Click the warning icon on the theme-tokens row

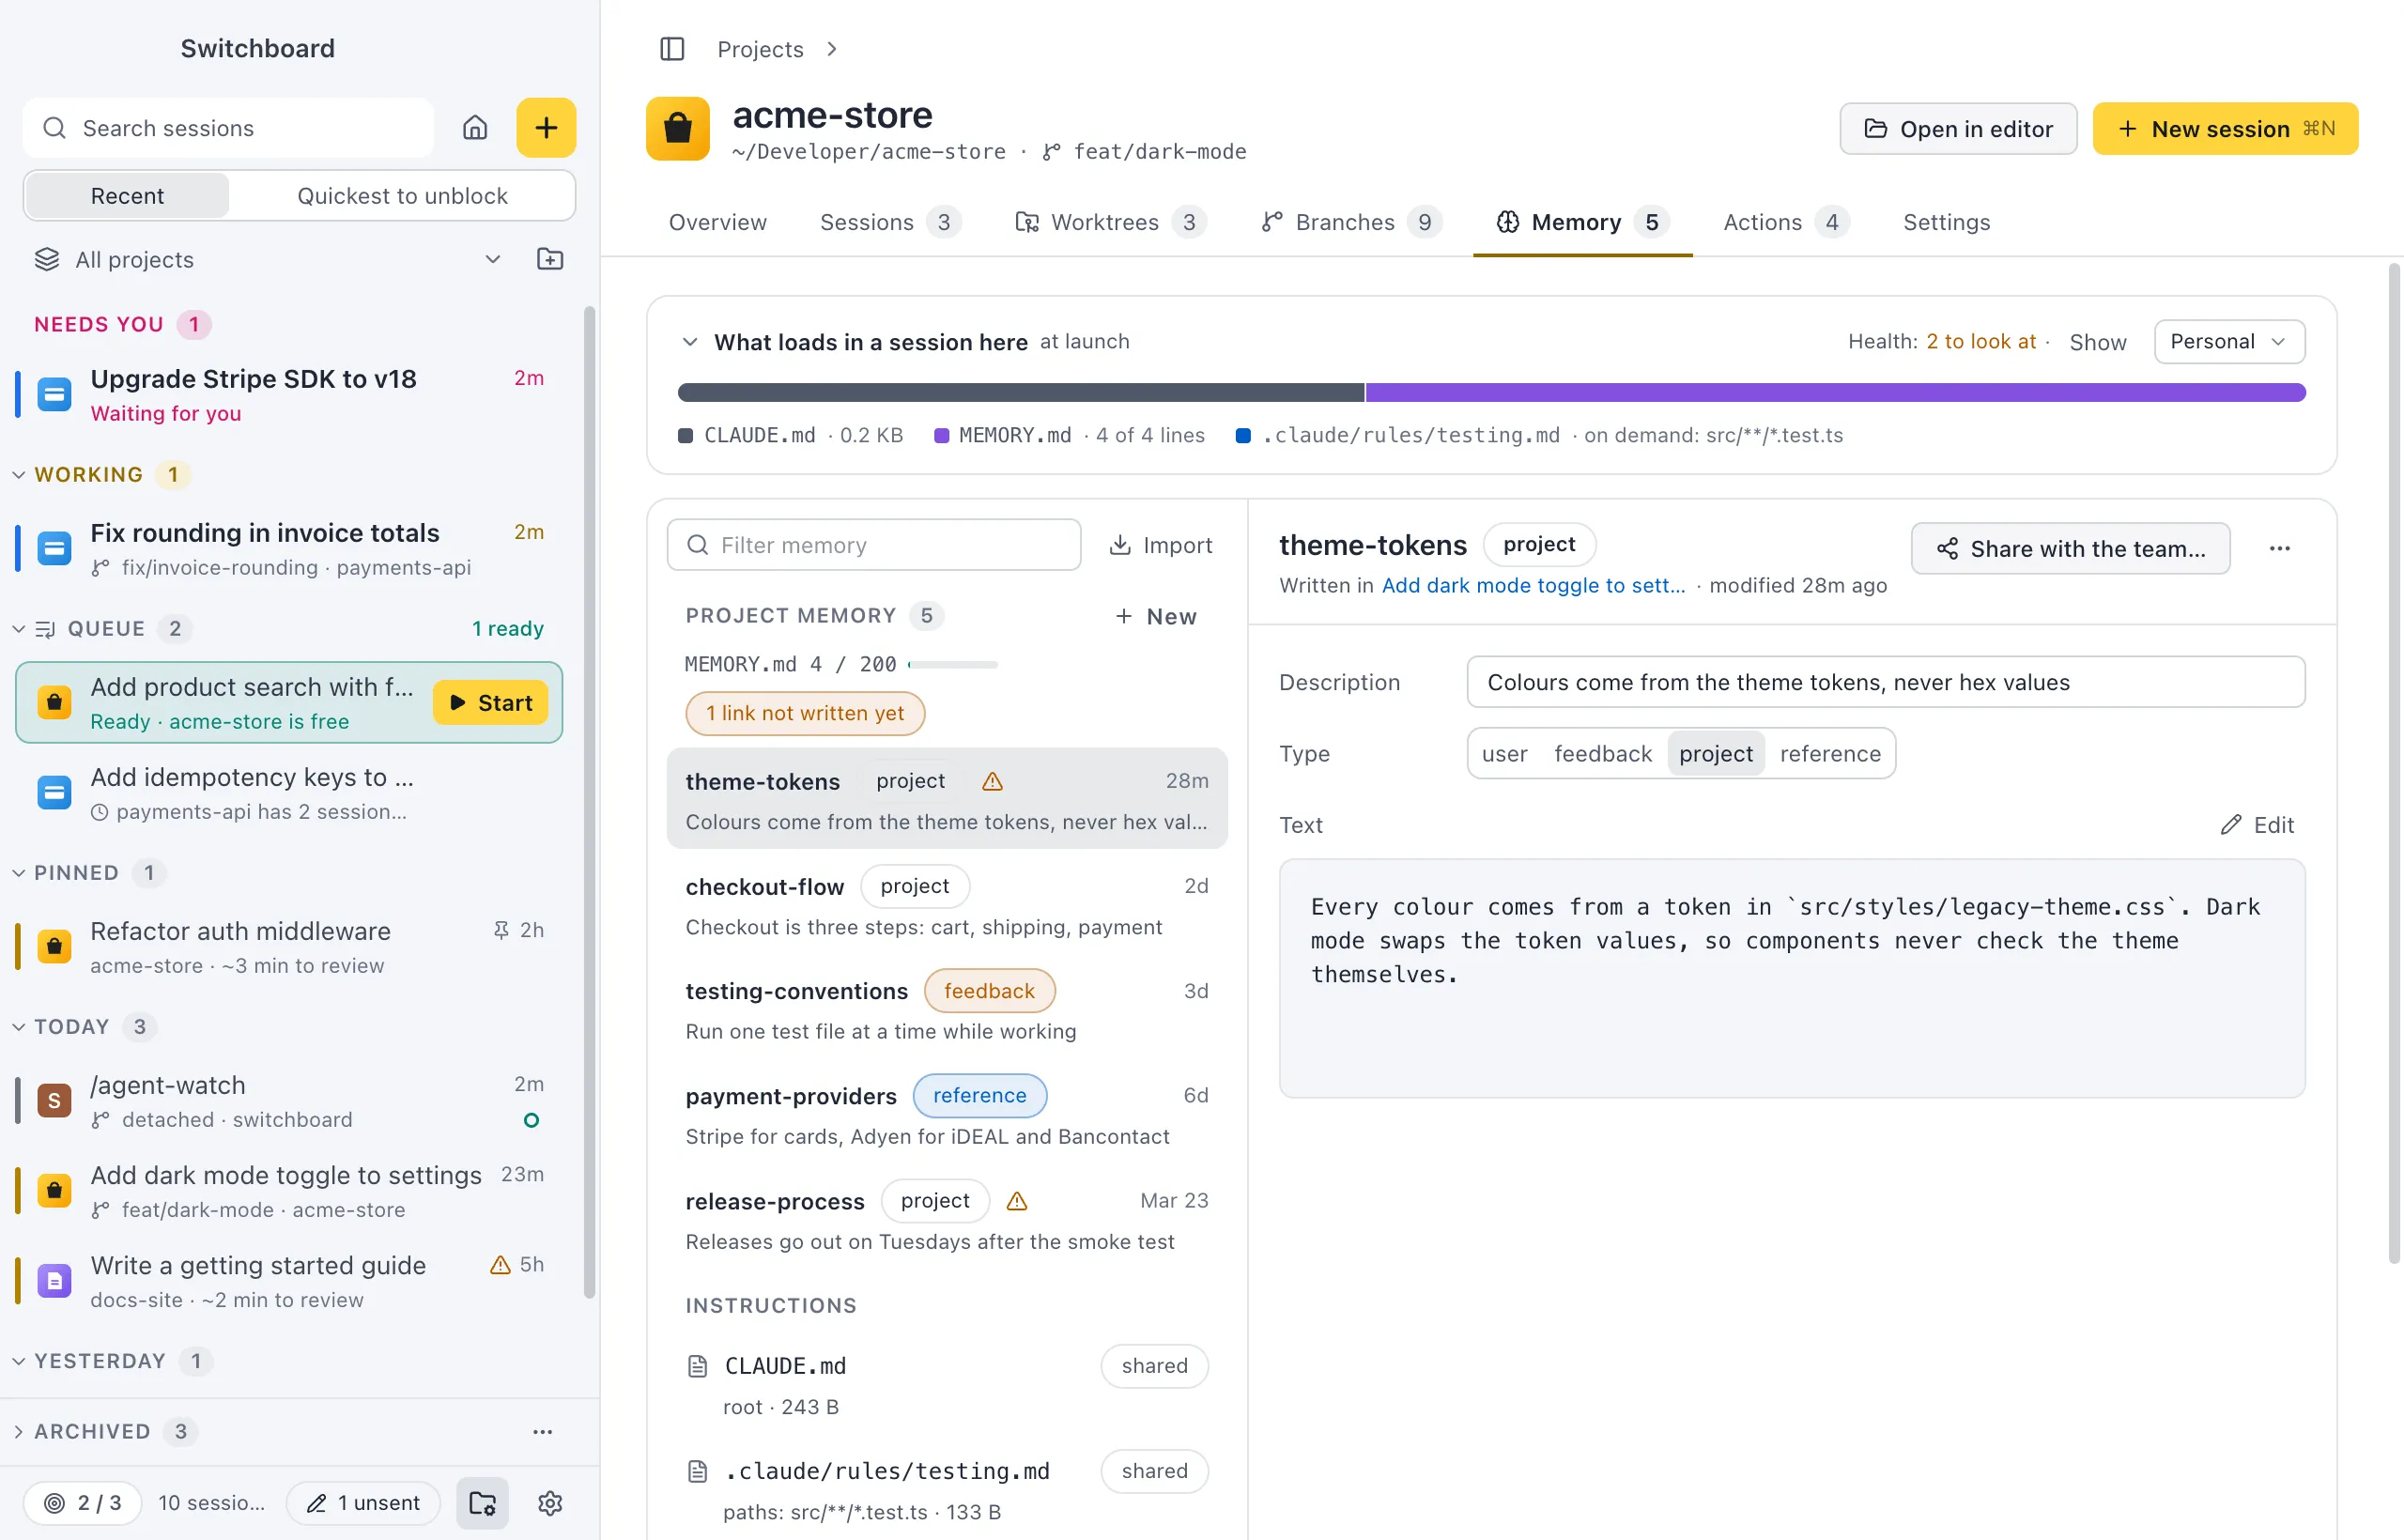point(992,781)
